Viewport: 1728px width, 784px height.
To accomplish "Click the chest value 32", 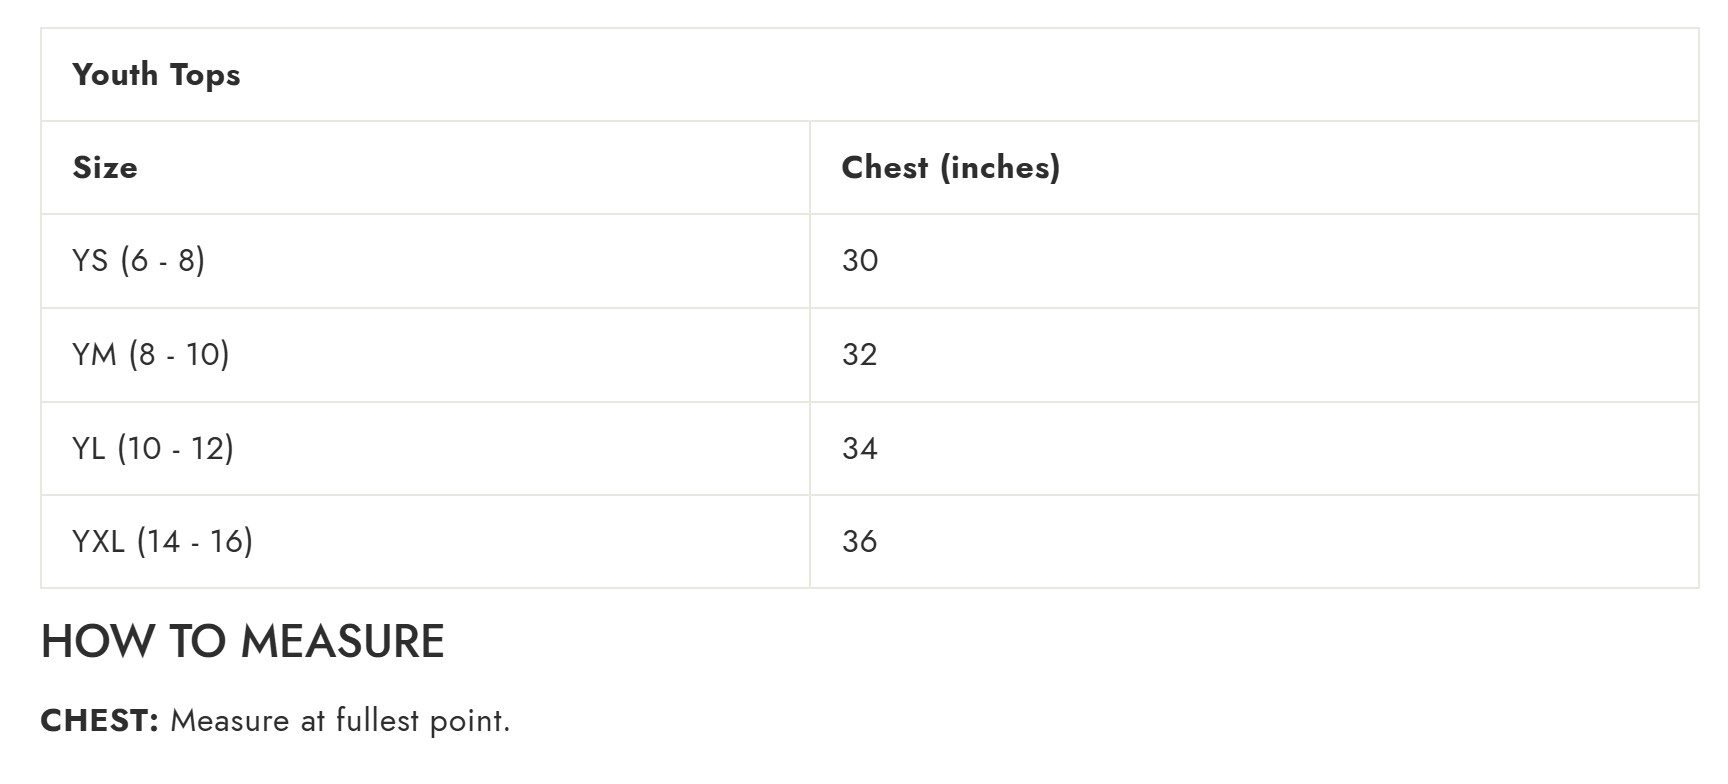I will 860,354.
